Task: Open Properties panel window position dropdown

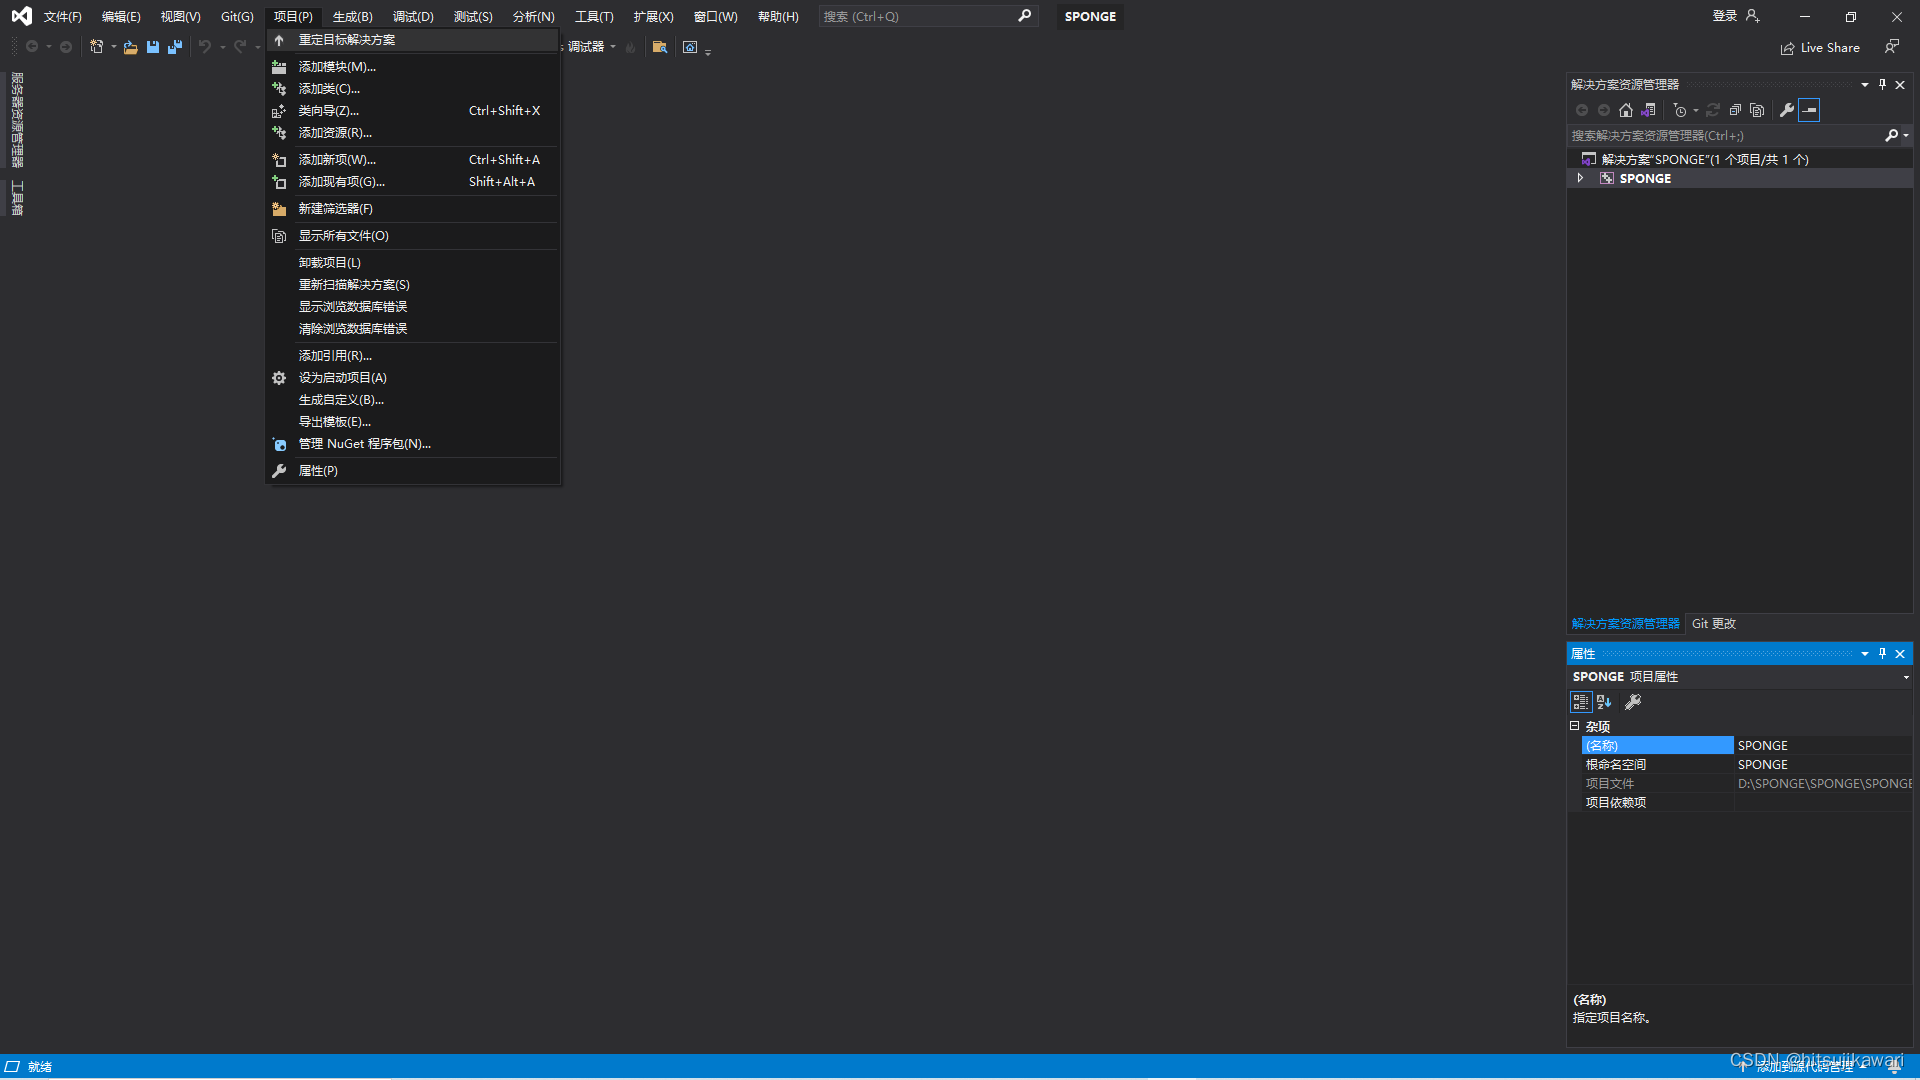Action: [1864, 654]
